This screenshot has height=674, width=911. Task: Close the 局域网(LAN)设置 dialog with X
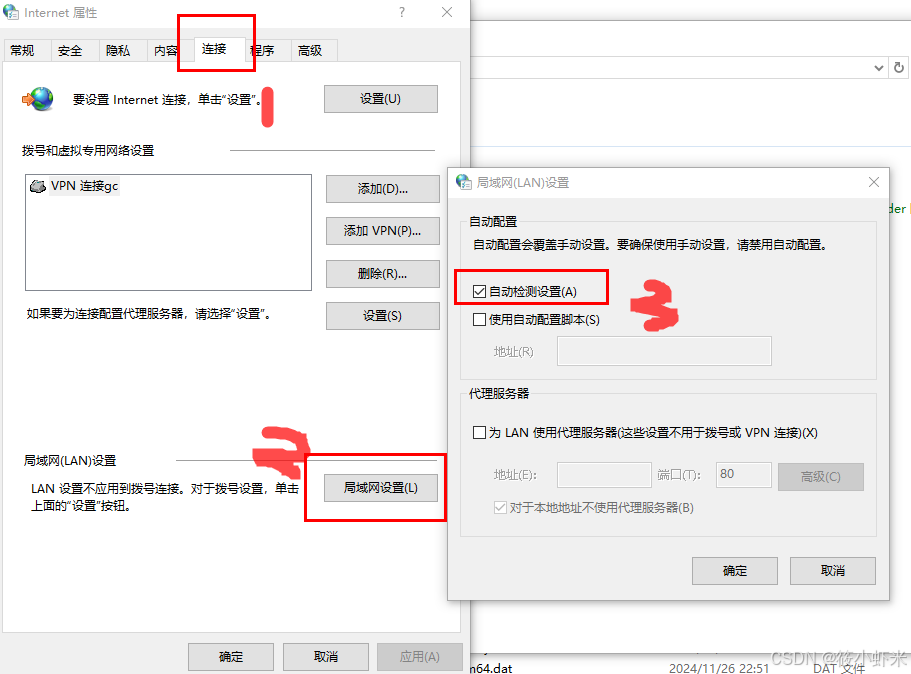click(x=874, y=182)
